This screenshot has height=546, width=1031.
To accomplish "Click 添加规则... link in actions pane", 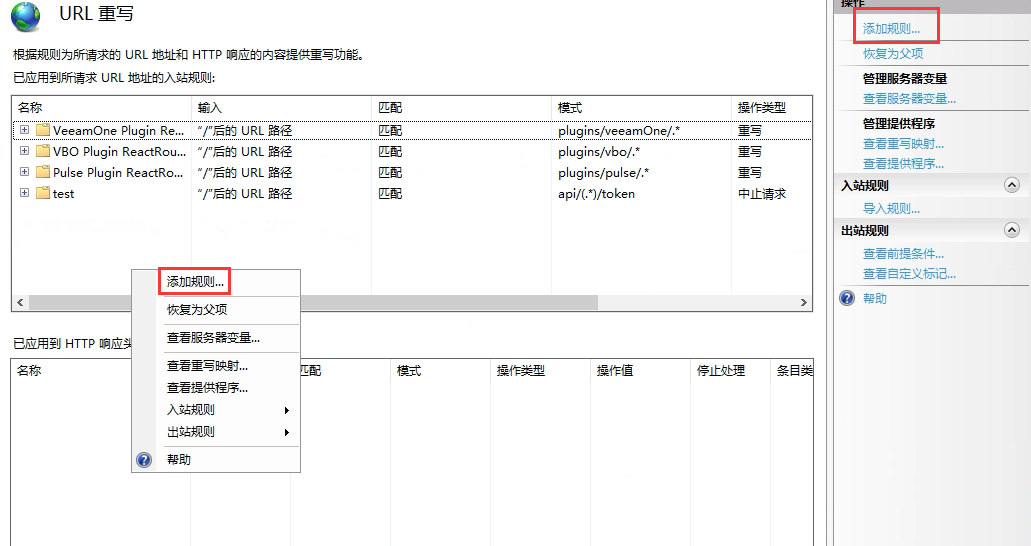I will [891, 28].
